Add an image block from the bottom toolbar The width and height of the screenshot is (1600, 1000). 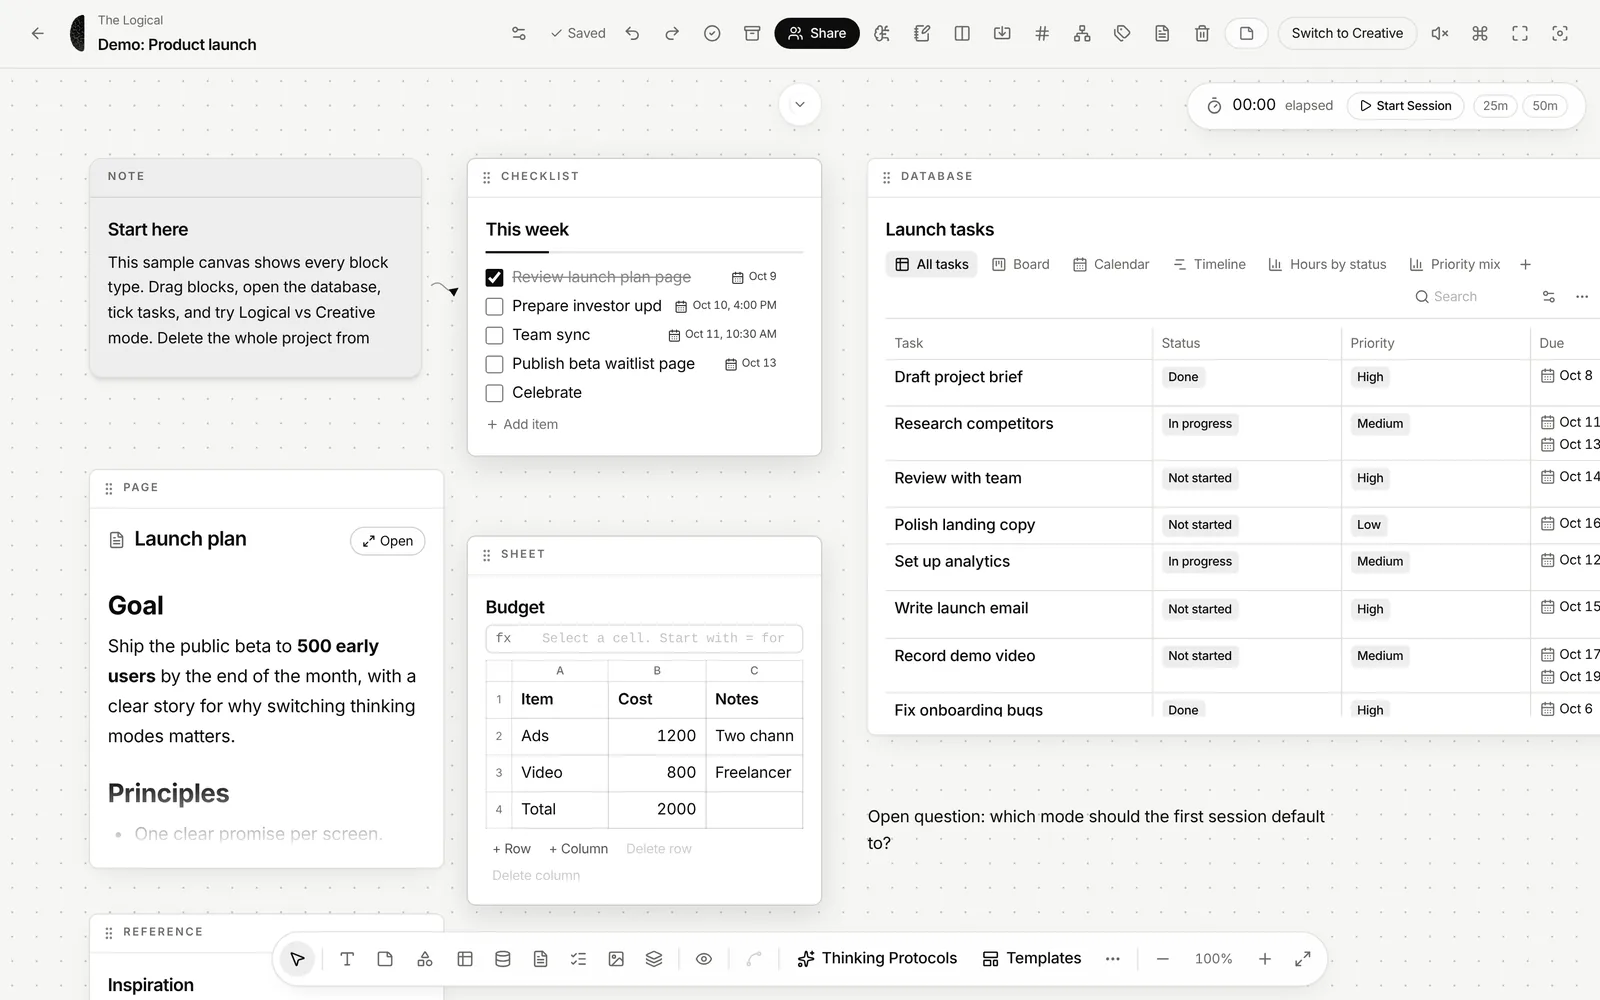point(616,959)
